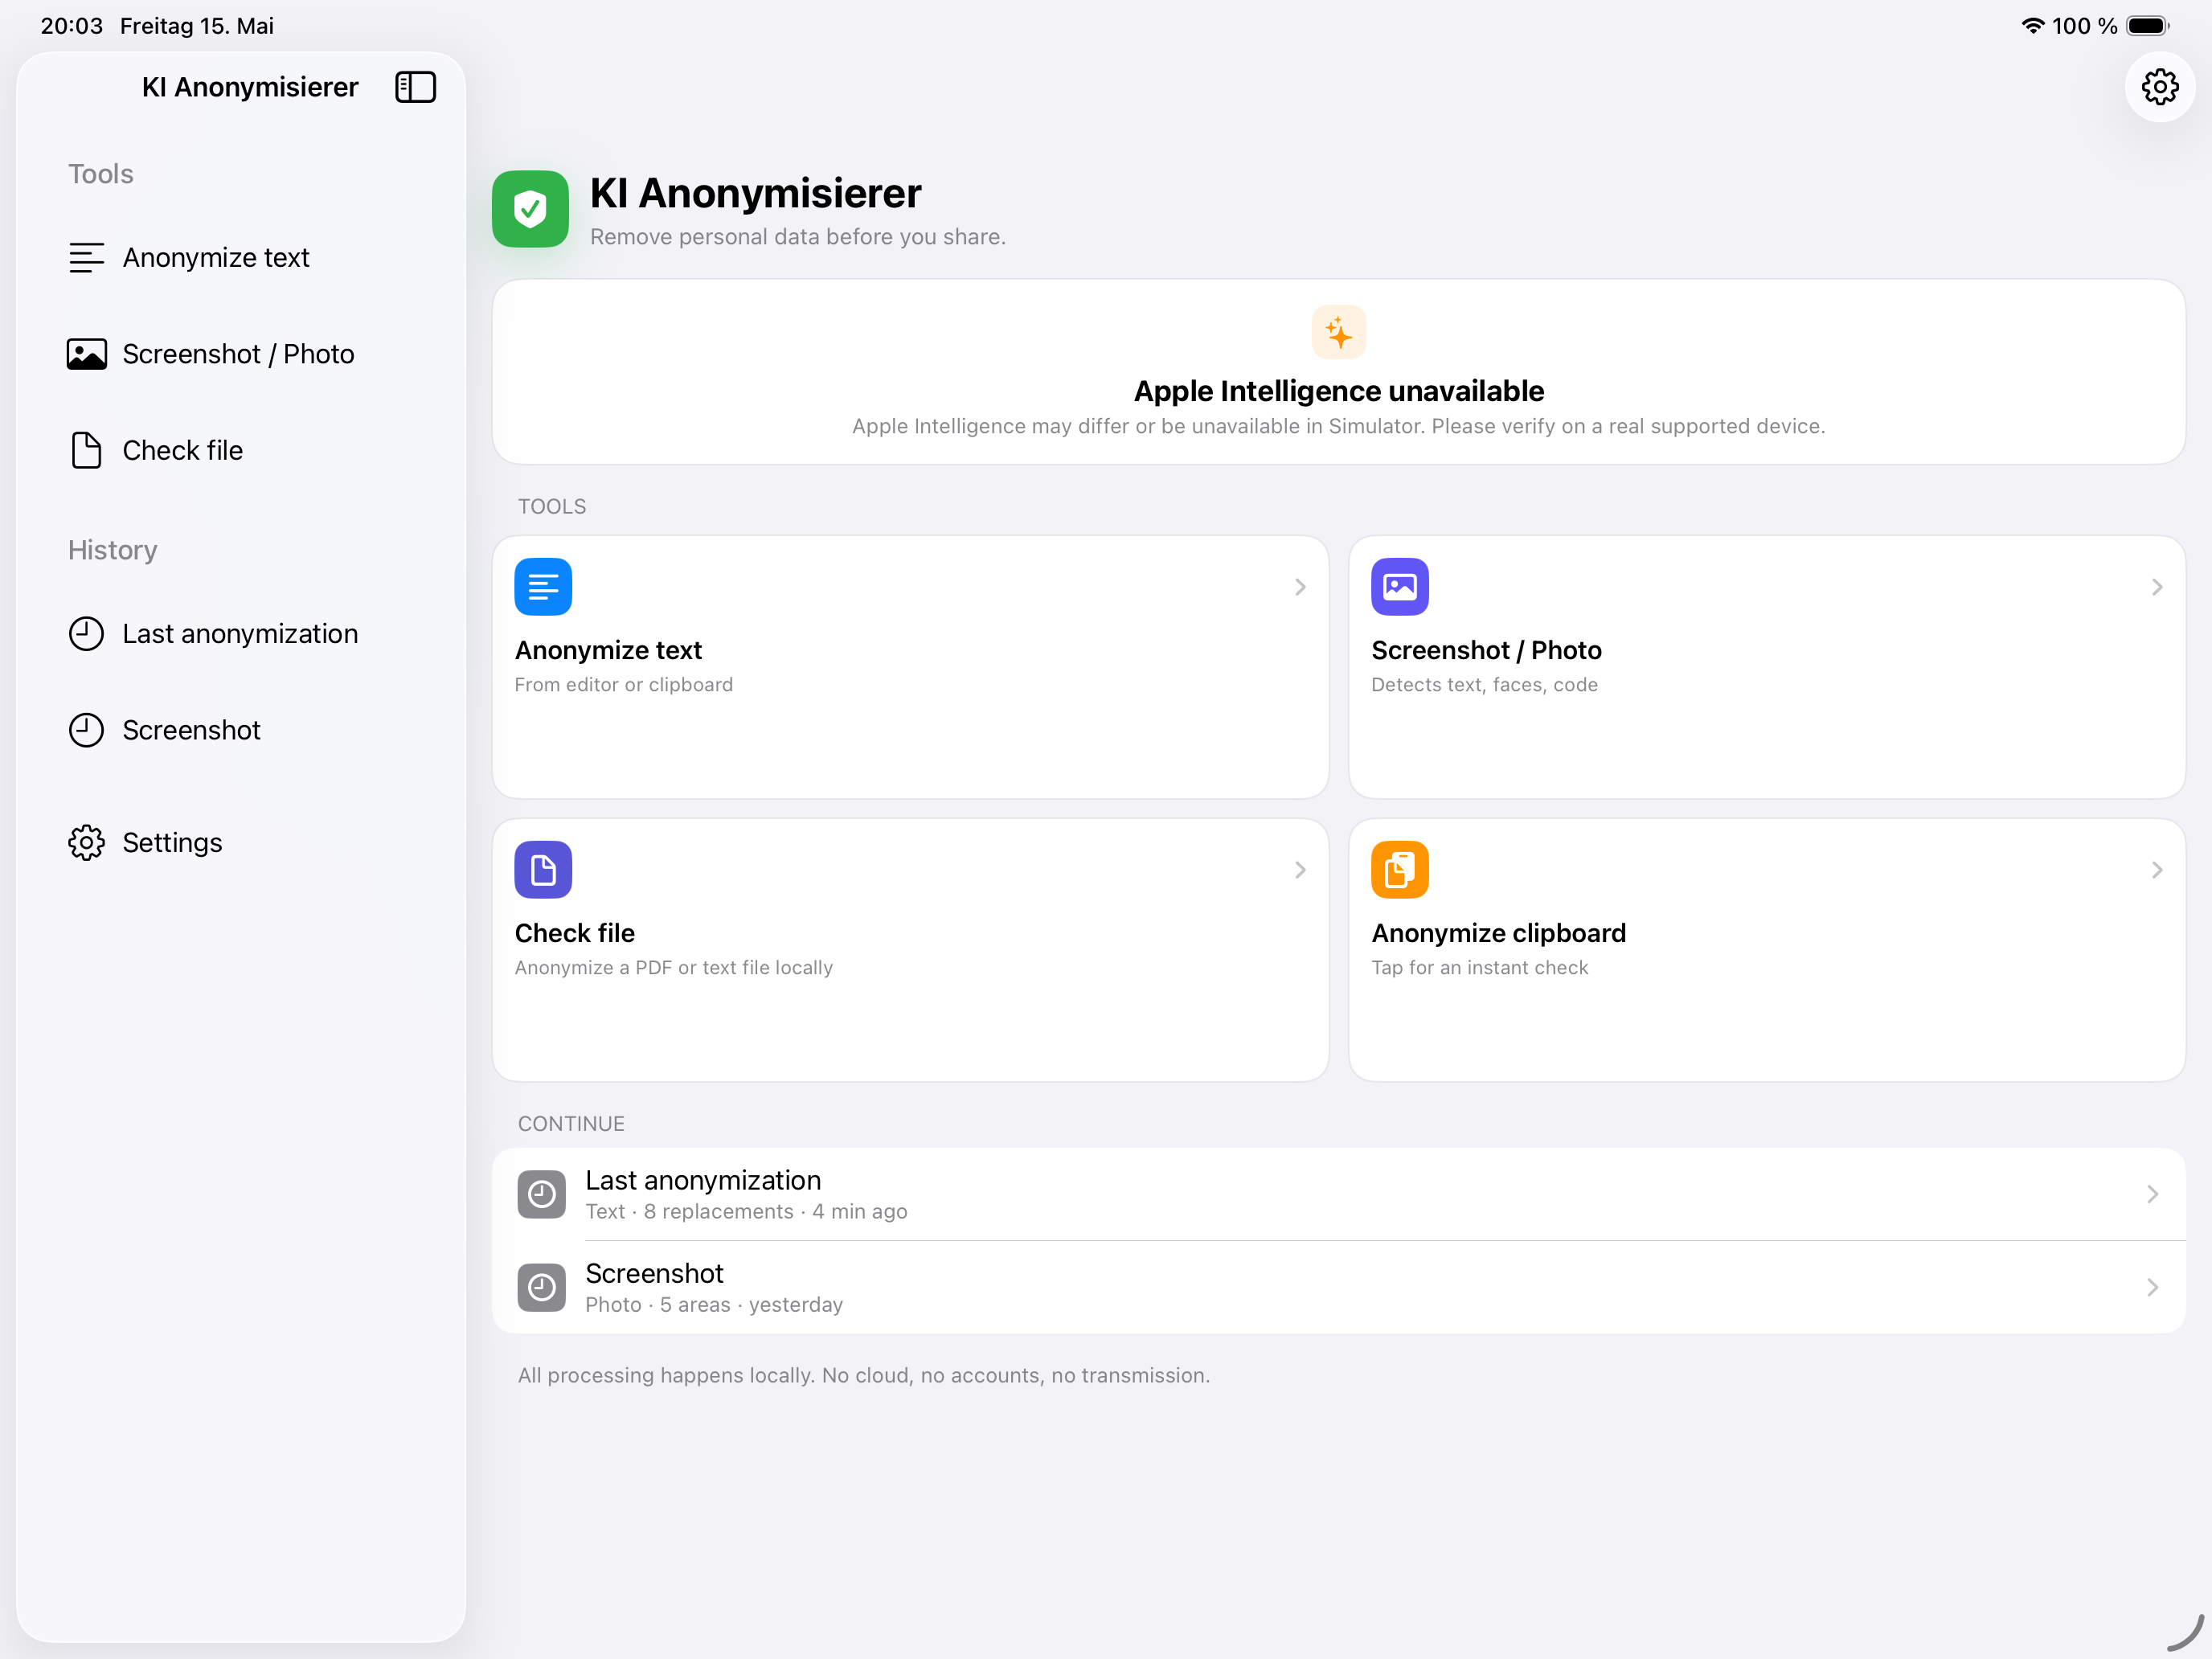Expand the Anonymize text card chevron

point(1300,587)
